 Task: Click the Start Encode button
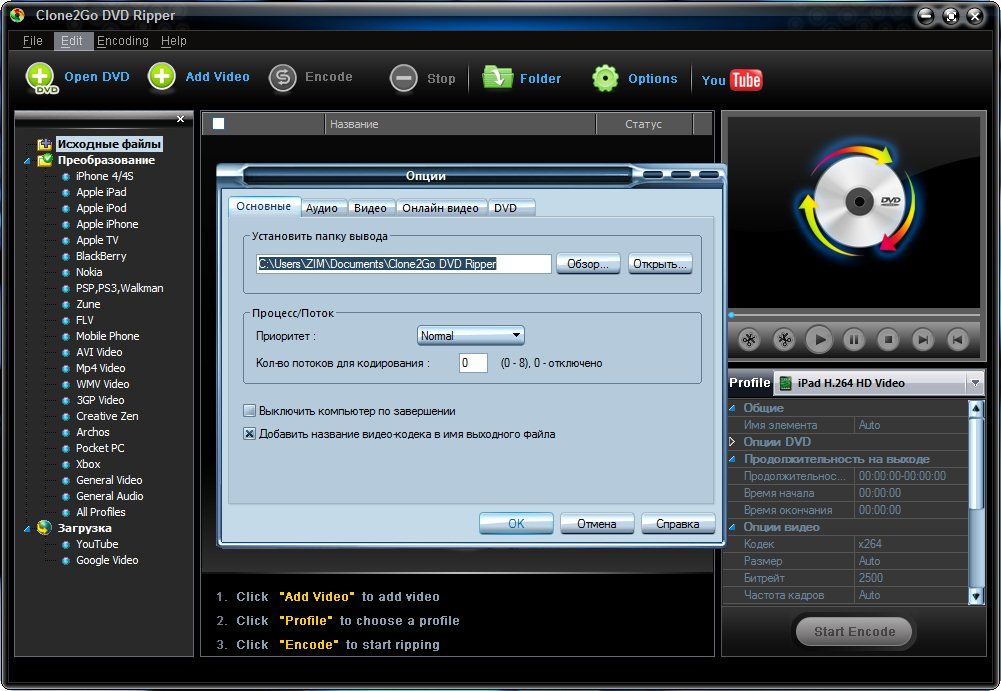click(854, 632)
